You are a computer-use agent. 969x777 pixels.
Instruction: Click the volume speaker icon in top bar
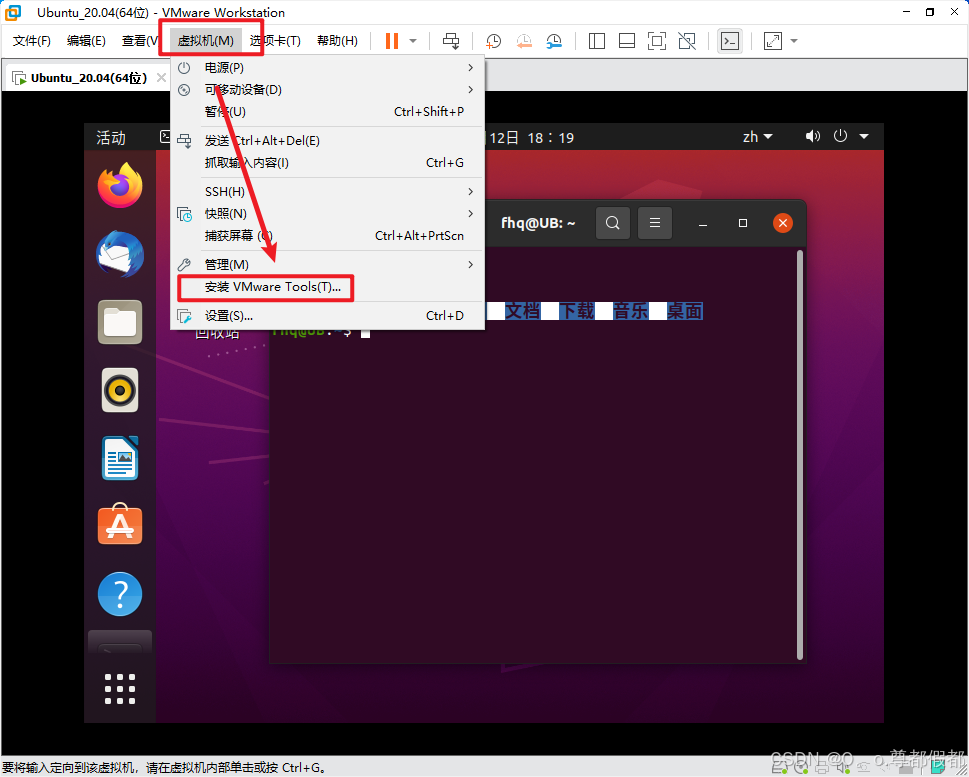pos(813,136)
